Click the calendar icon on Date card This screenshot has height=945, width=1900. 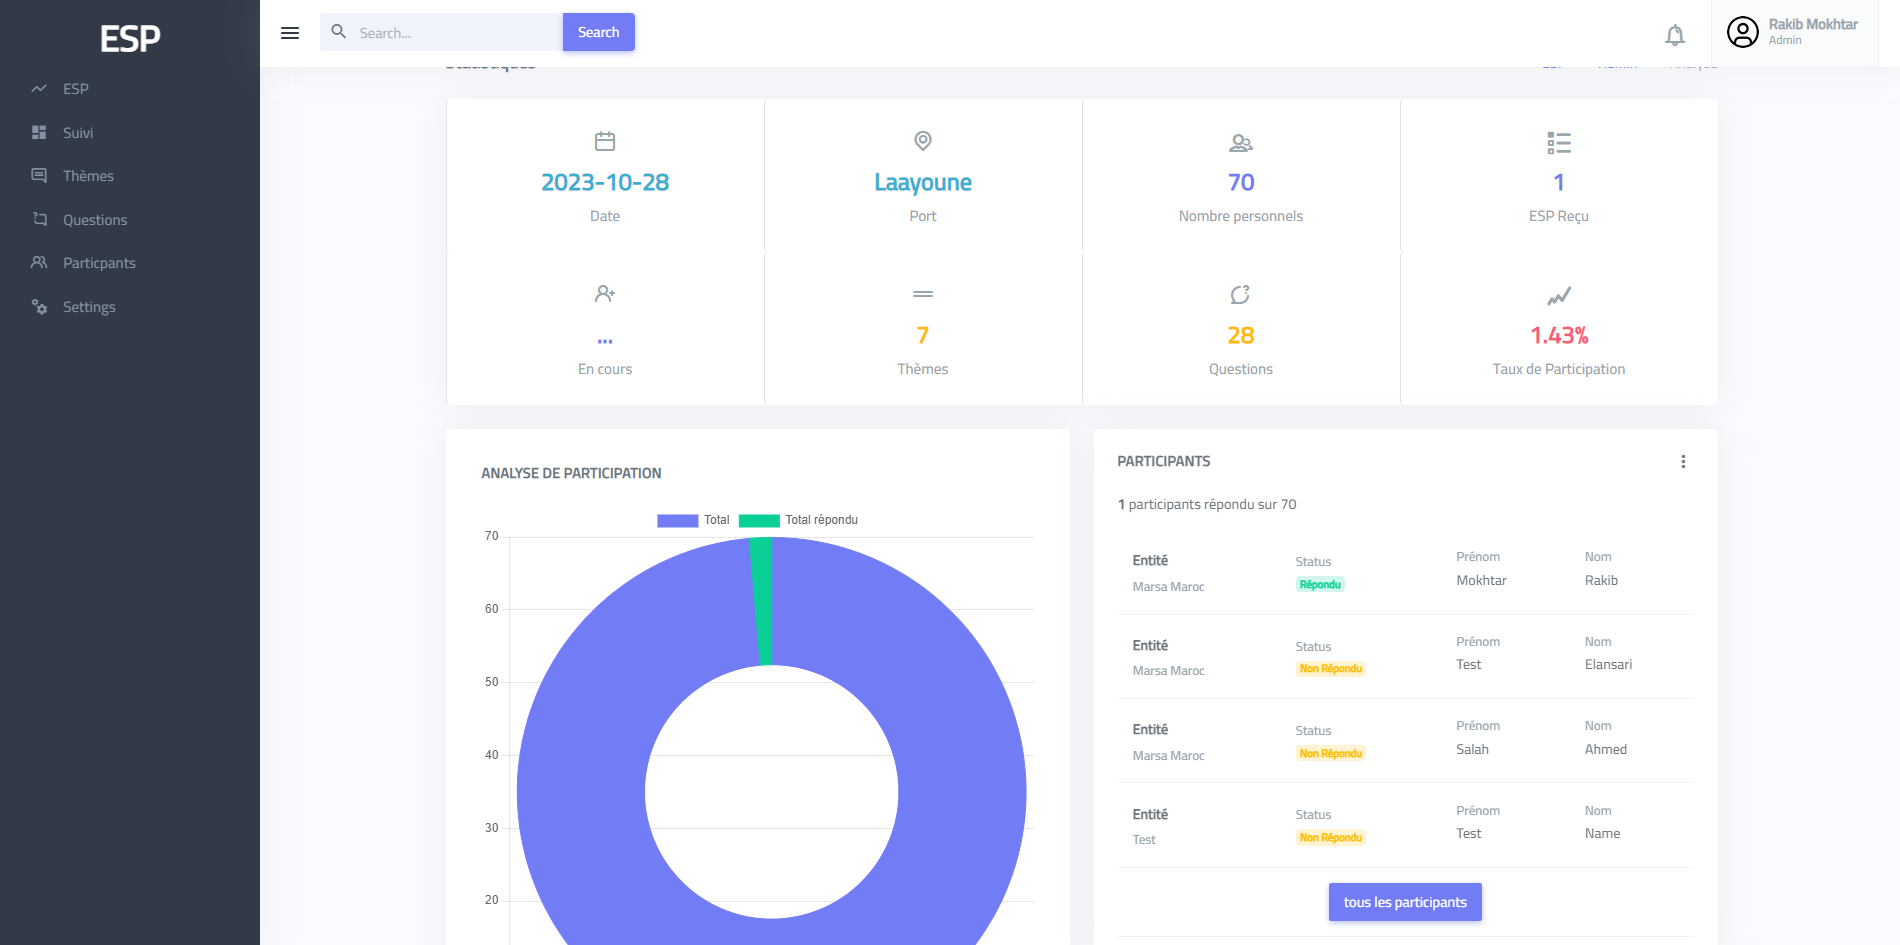[x=605, y=141]
